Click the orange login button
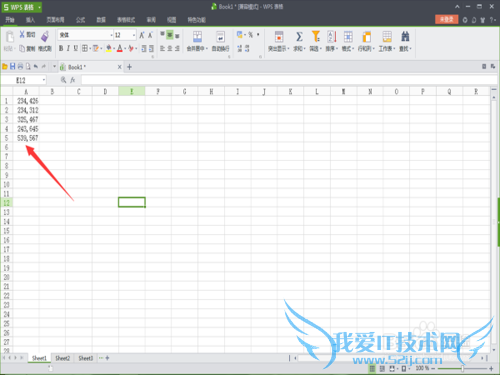This screenshot has height=375, width=500. point(447,19)
